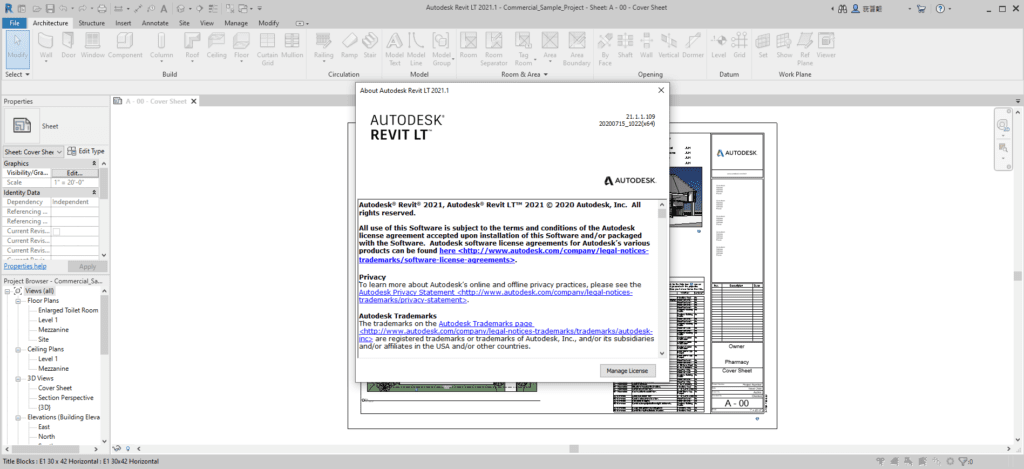1024x469 pixels.
Task: Click Edit Type in Properties
Action: (86, 151)
